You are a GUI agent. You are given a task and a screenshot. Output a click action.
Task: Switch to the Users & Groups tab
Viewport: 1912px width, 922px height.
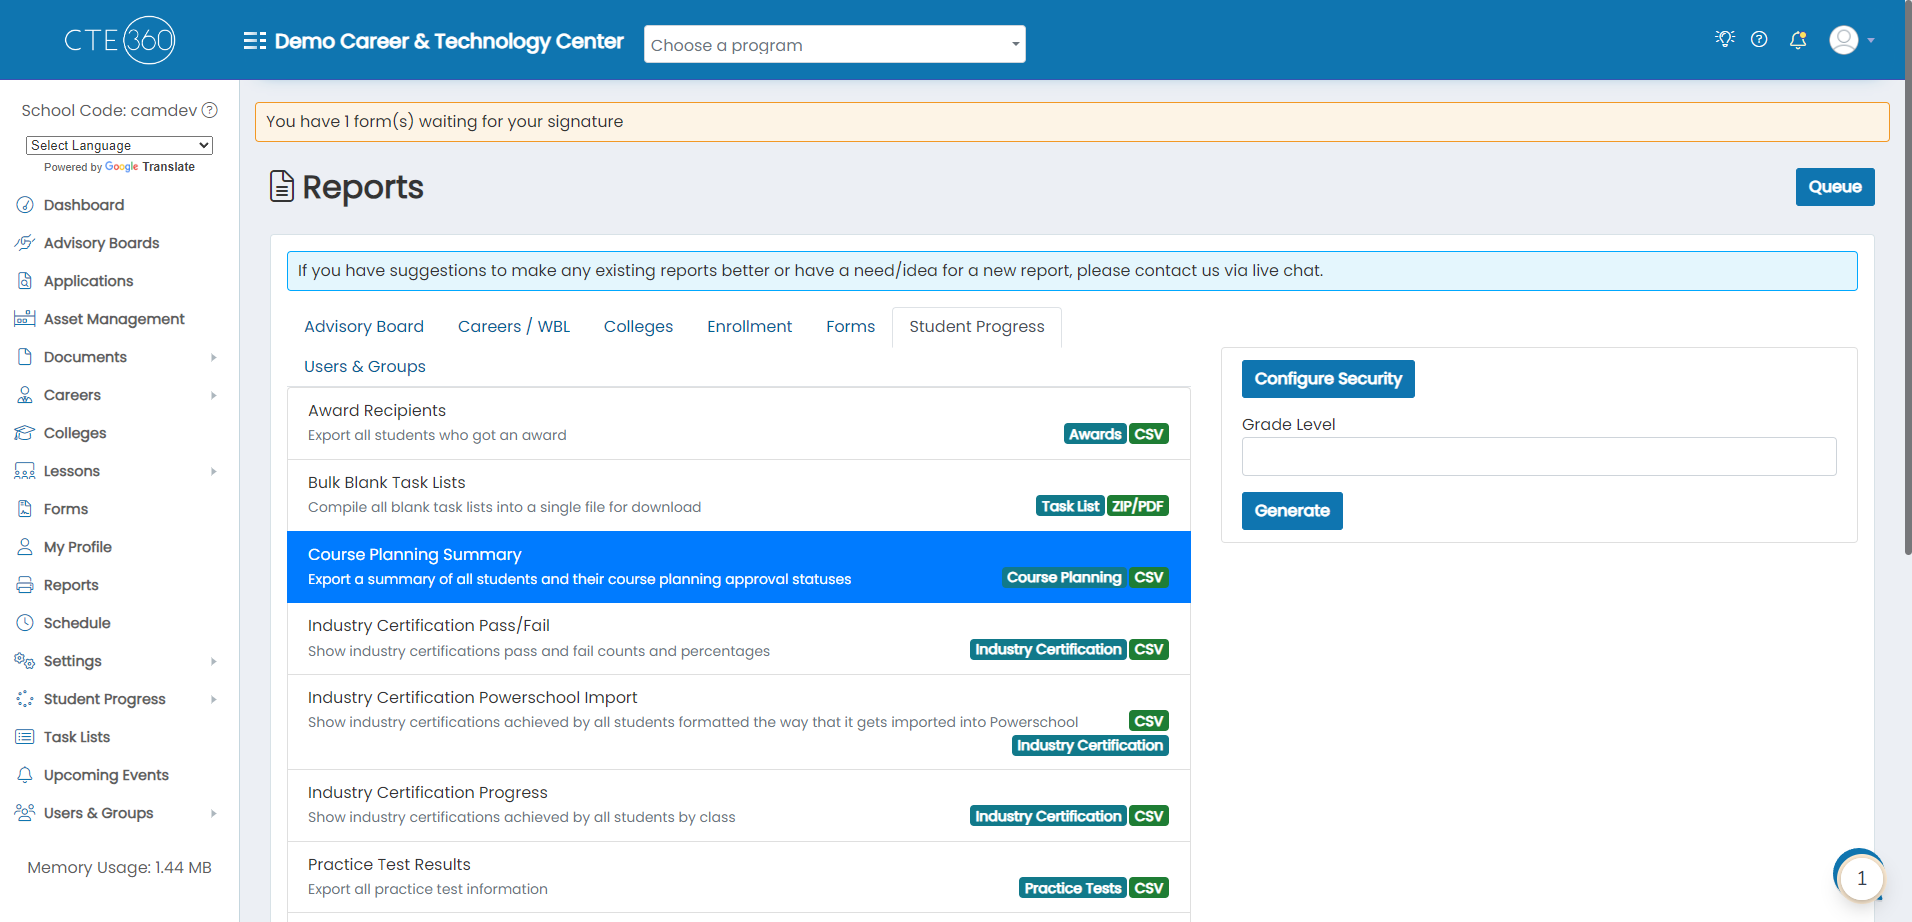pyautogui.click(x=365, y=367)
